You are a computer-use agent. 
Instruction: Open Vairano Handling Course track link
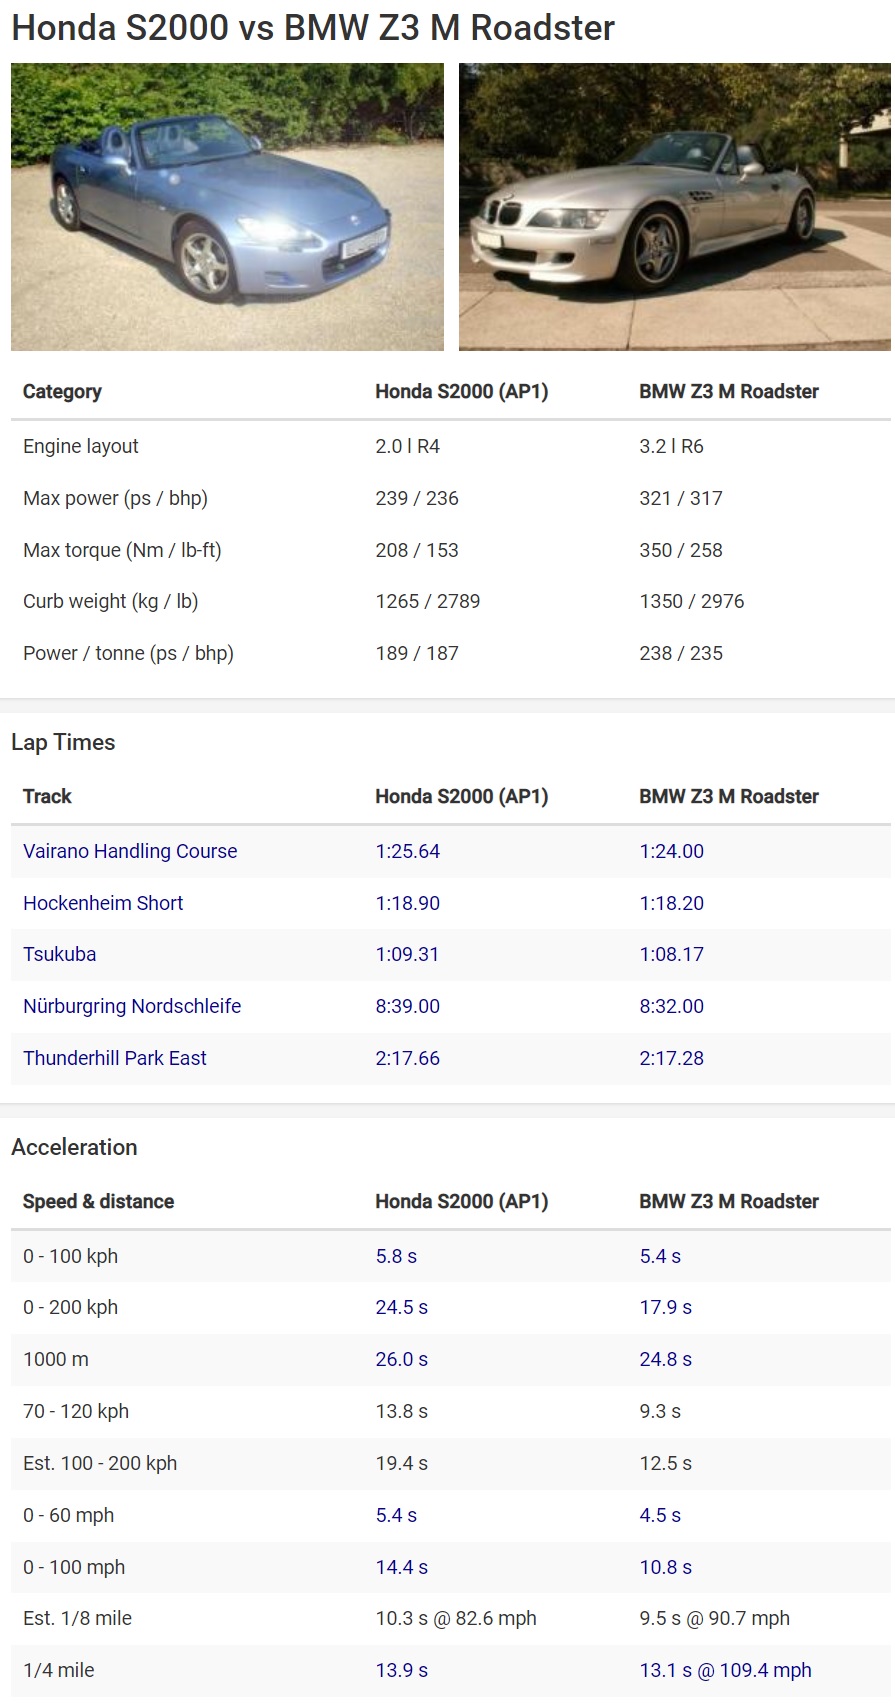click(x=130, y=851)
